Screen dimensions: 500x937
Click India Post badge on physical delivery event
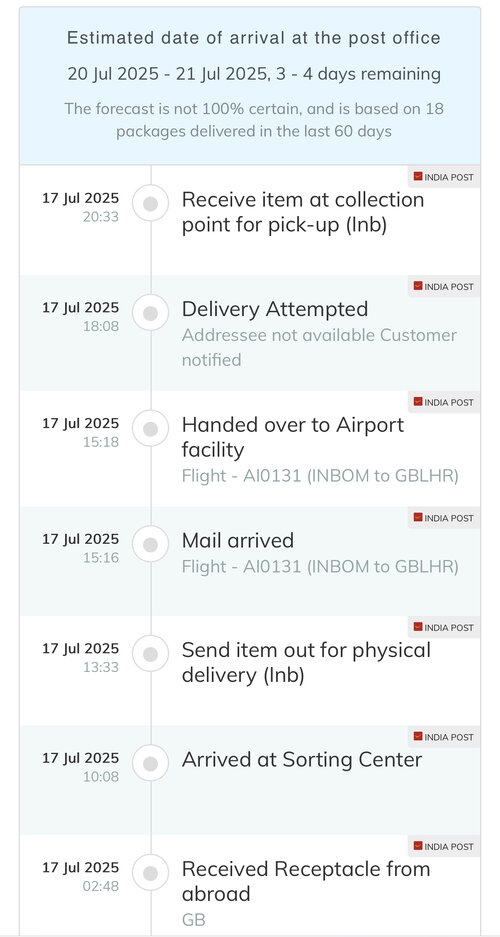444,627
